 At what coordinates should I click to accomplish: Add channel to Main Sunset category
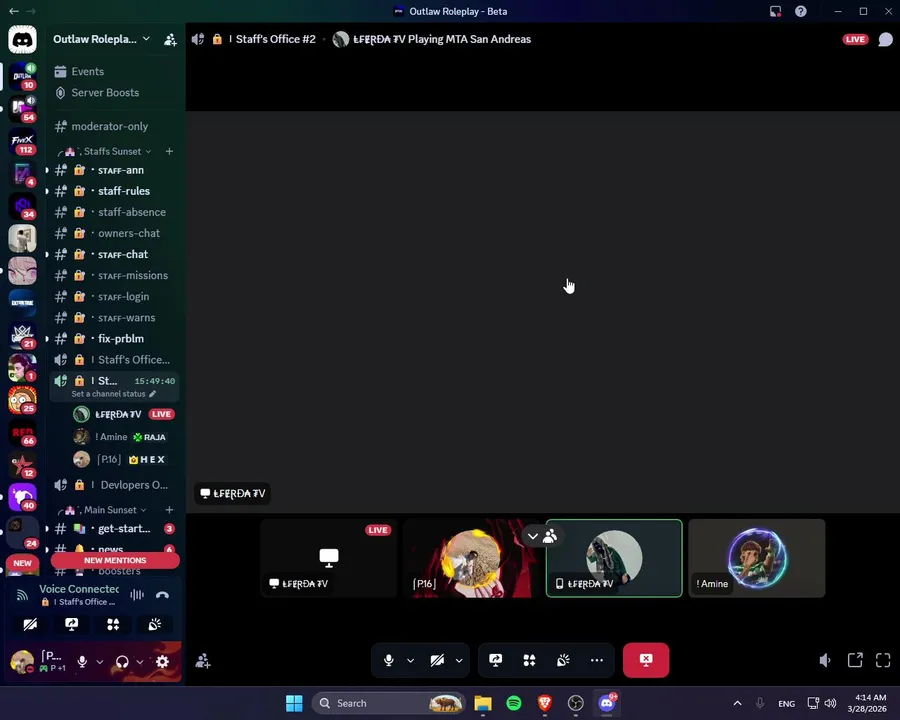coord(169,510)
